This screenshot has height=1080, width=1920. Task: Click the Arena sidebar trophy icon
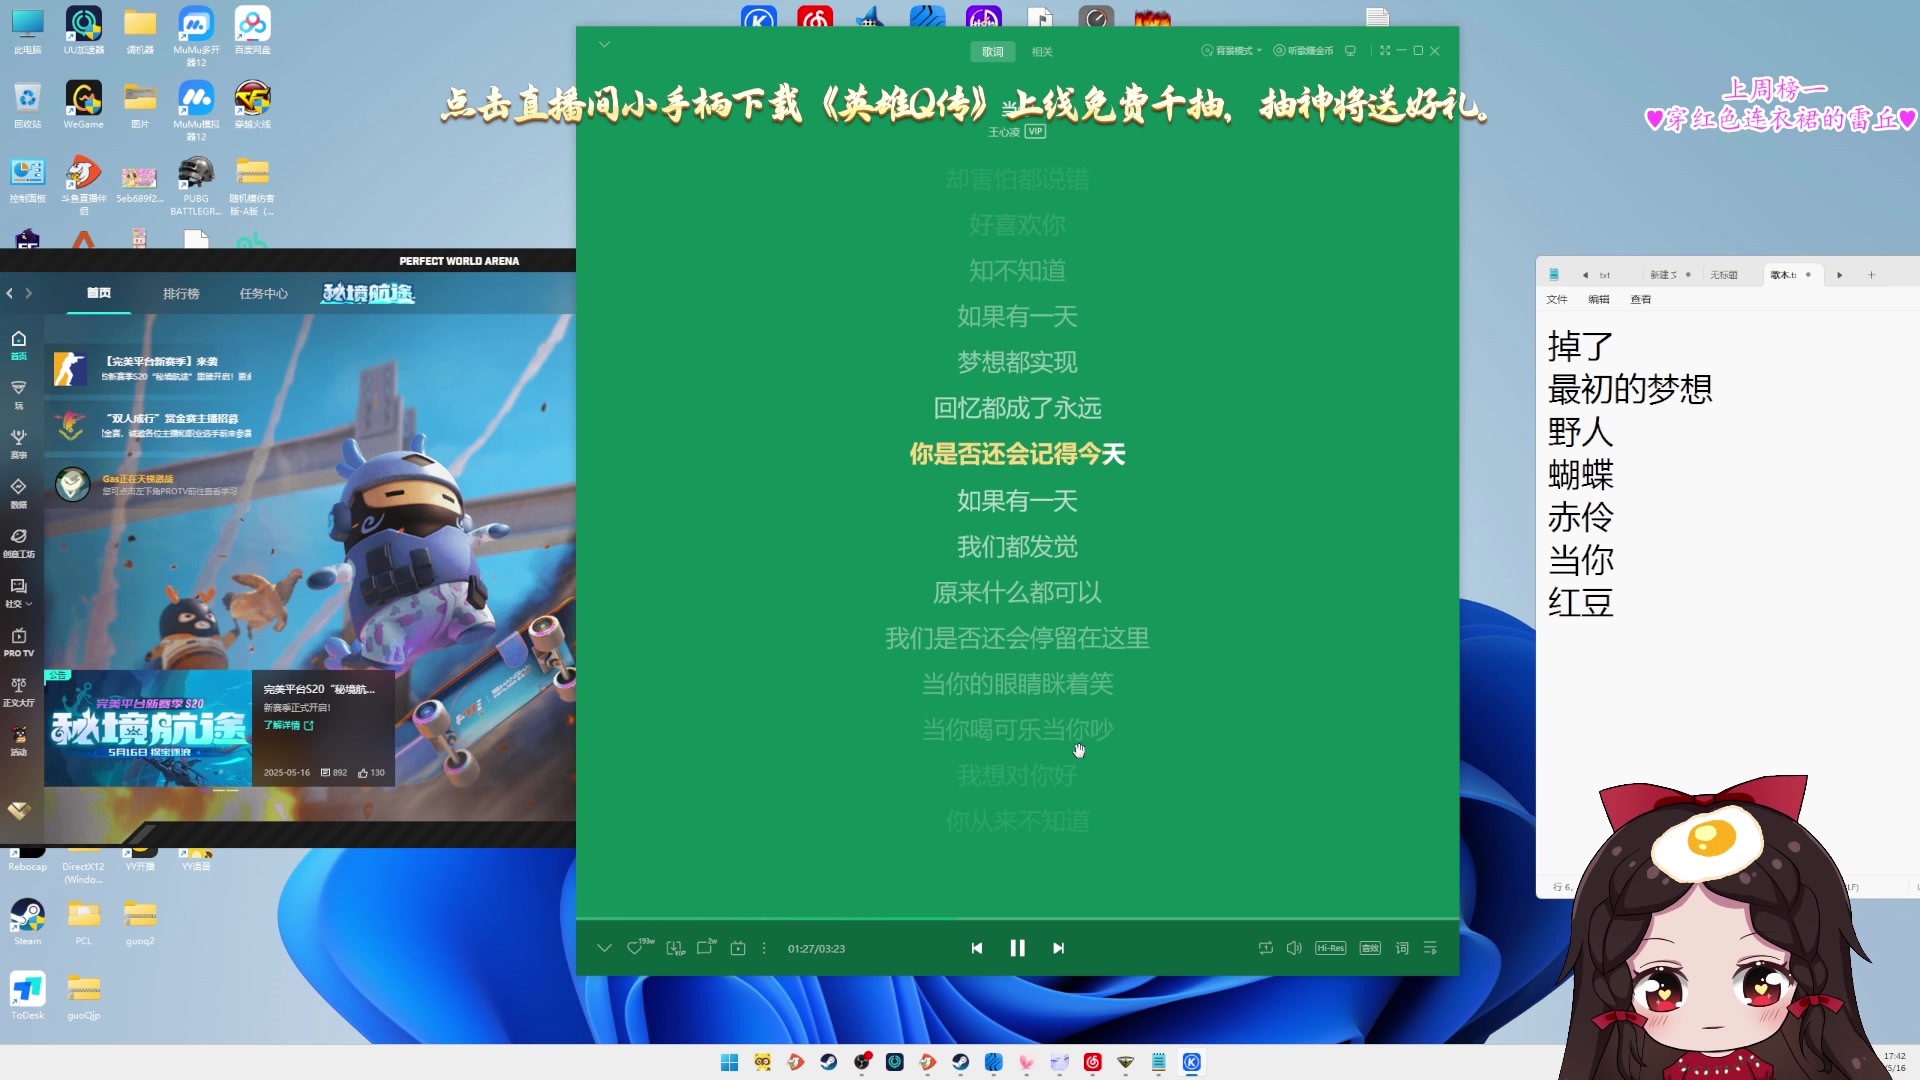[x=18, y=443]
